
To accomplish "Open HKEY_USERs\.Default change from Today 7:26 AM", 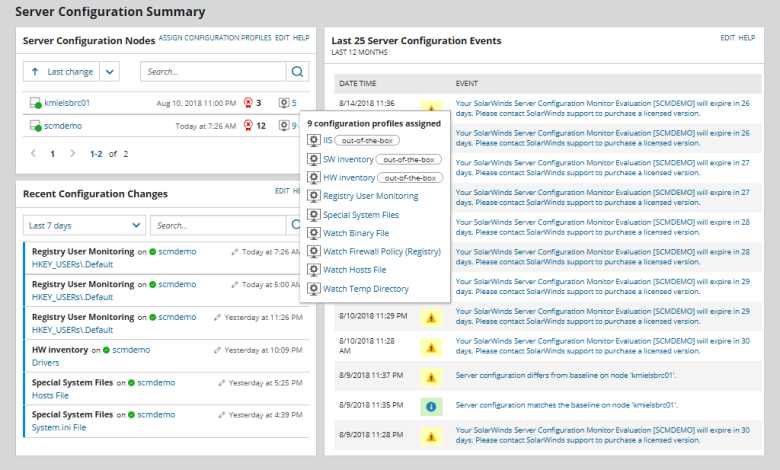I will click(x=72, y=264).
